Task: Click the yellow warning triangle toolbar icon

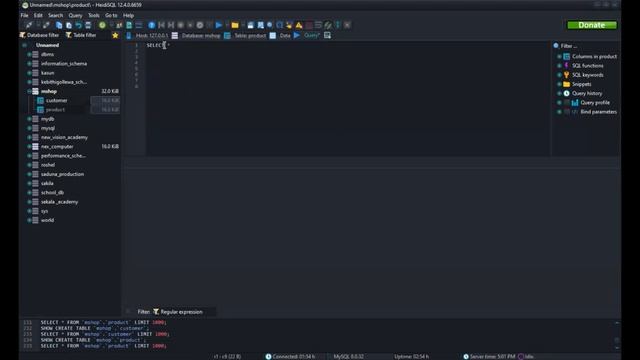Action: point(299,25)
